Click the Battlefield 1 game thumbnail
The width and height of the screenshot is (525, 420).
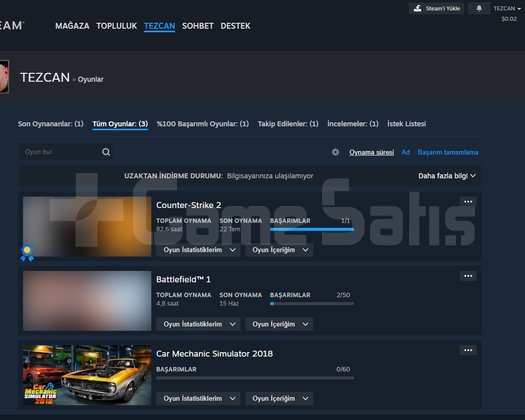87,301
